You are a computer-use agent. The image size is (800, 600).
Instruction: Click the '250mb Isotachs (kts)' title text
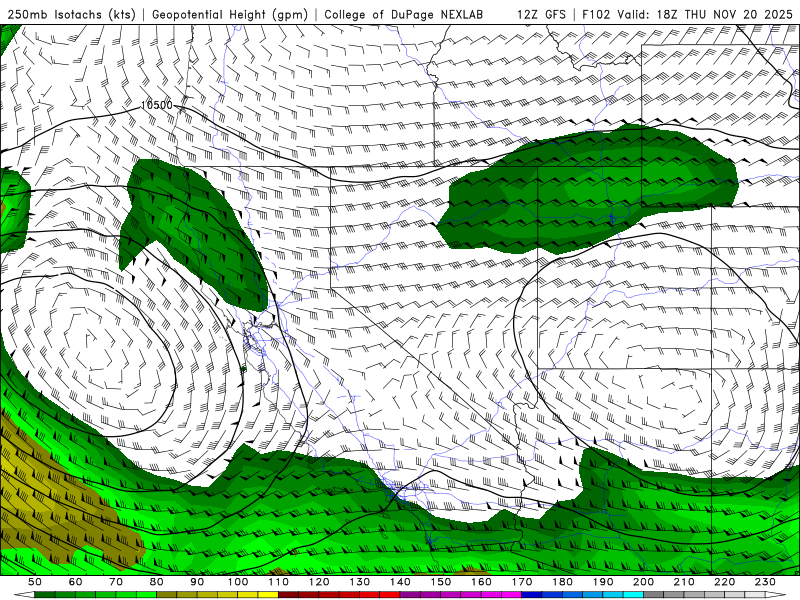tap(71, 14)
